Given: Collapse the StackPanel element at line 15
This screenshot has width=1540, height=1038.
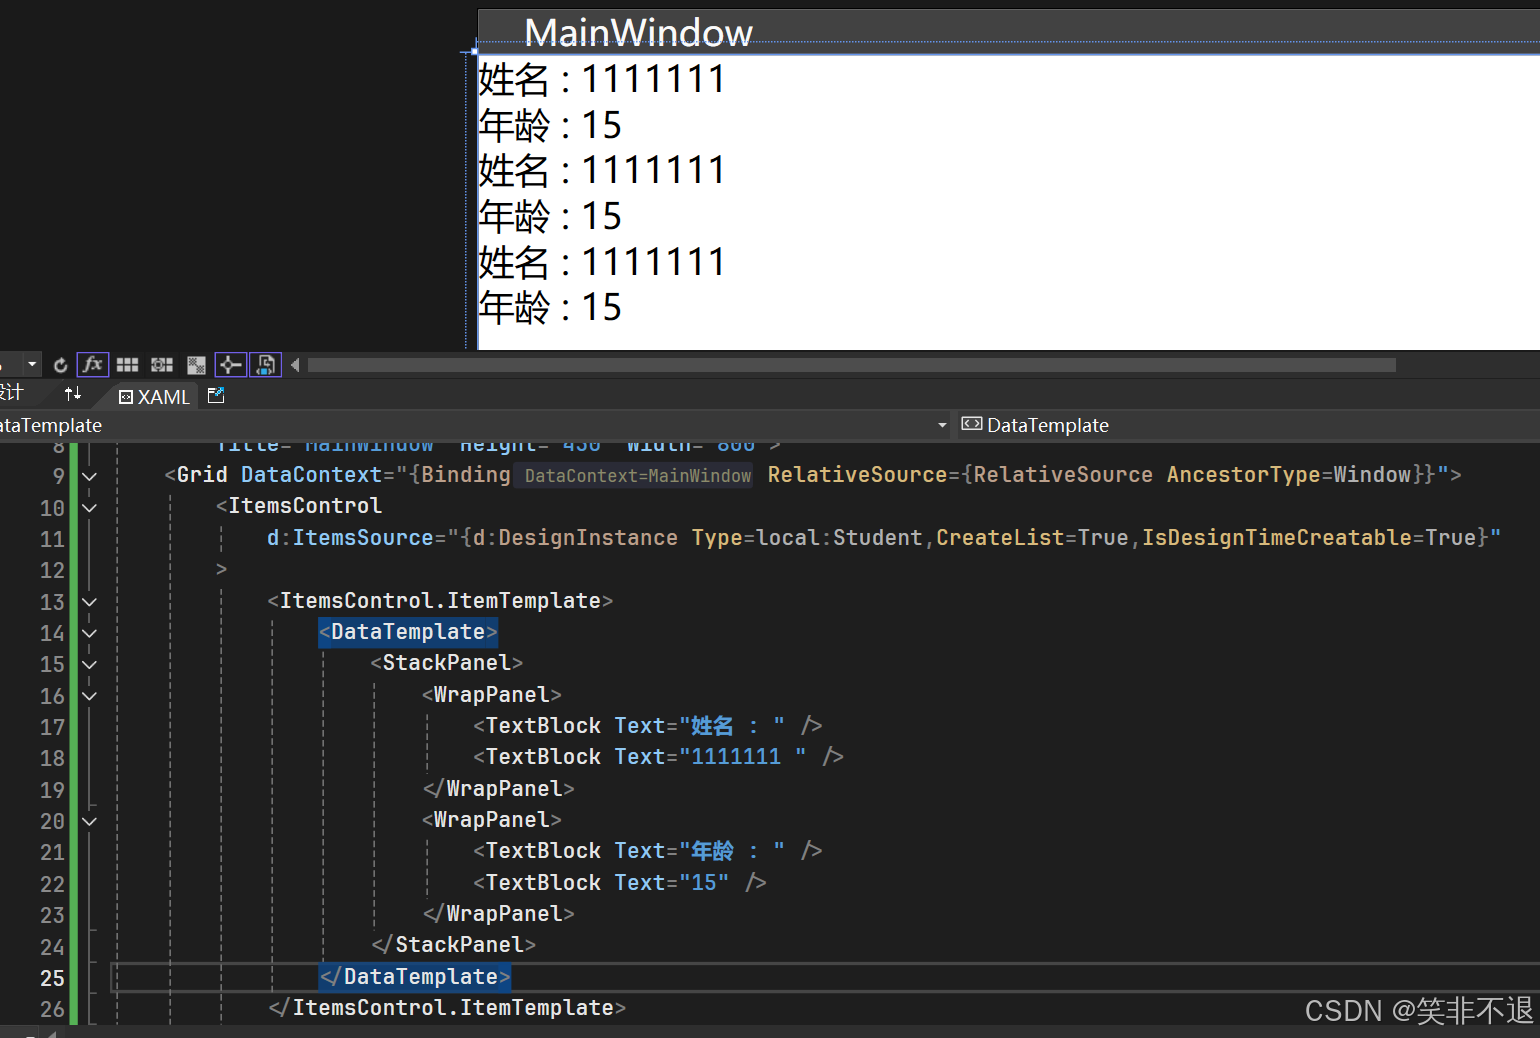Looking at the screenshot, I should 89,664.
